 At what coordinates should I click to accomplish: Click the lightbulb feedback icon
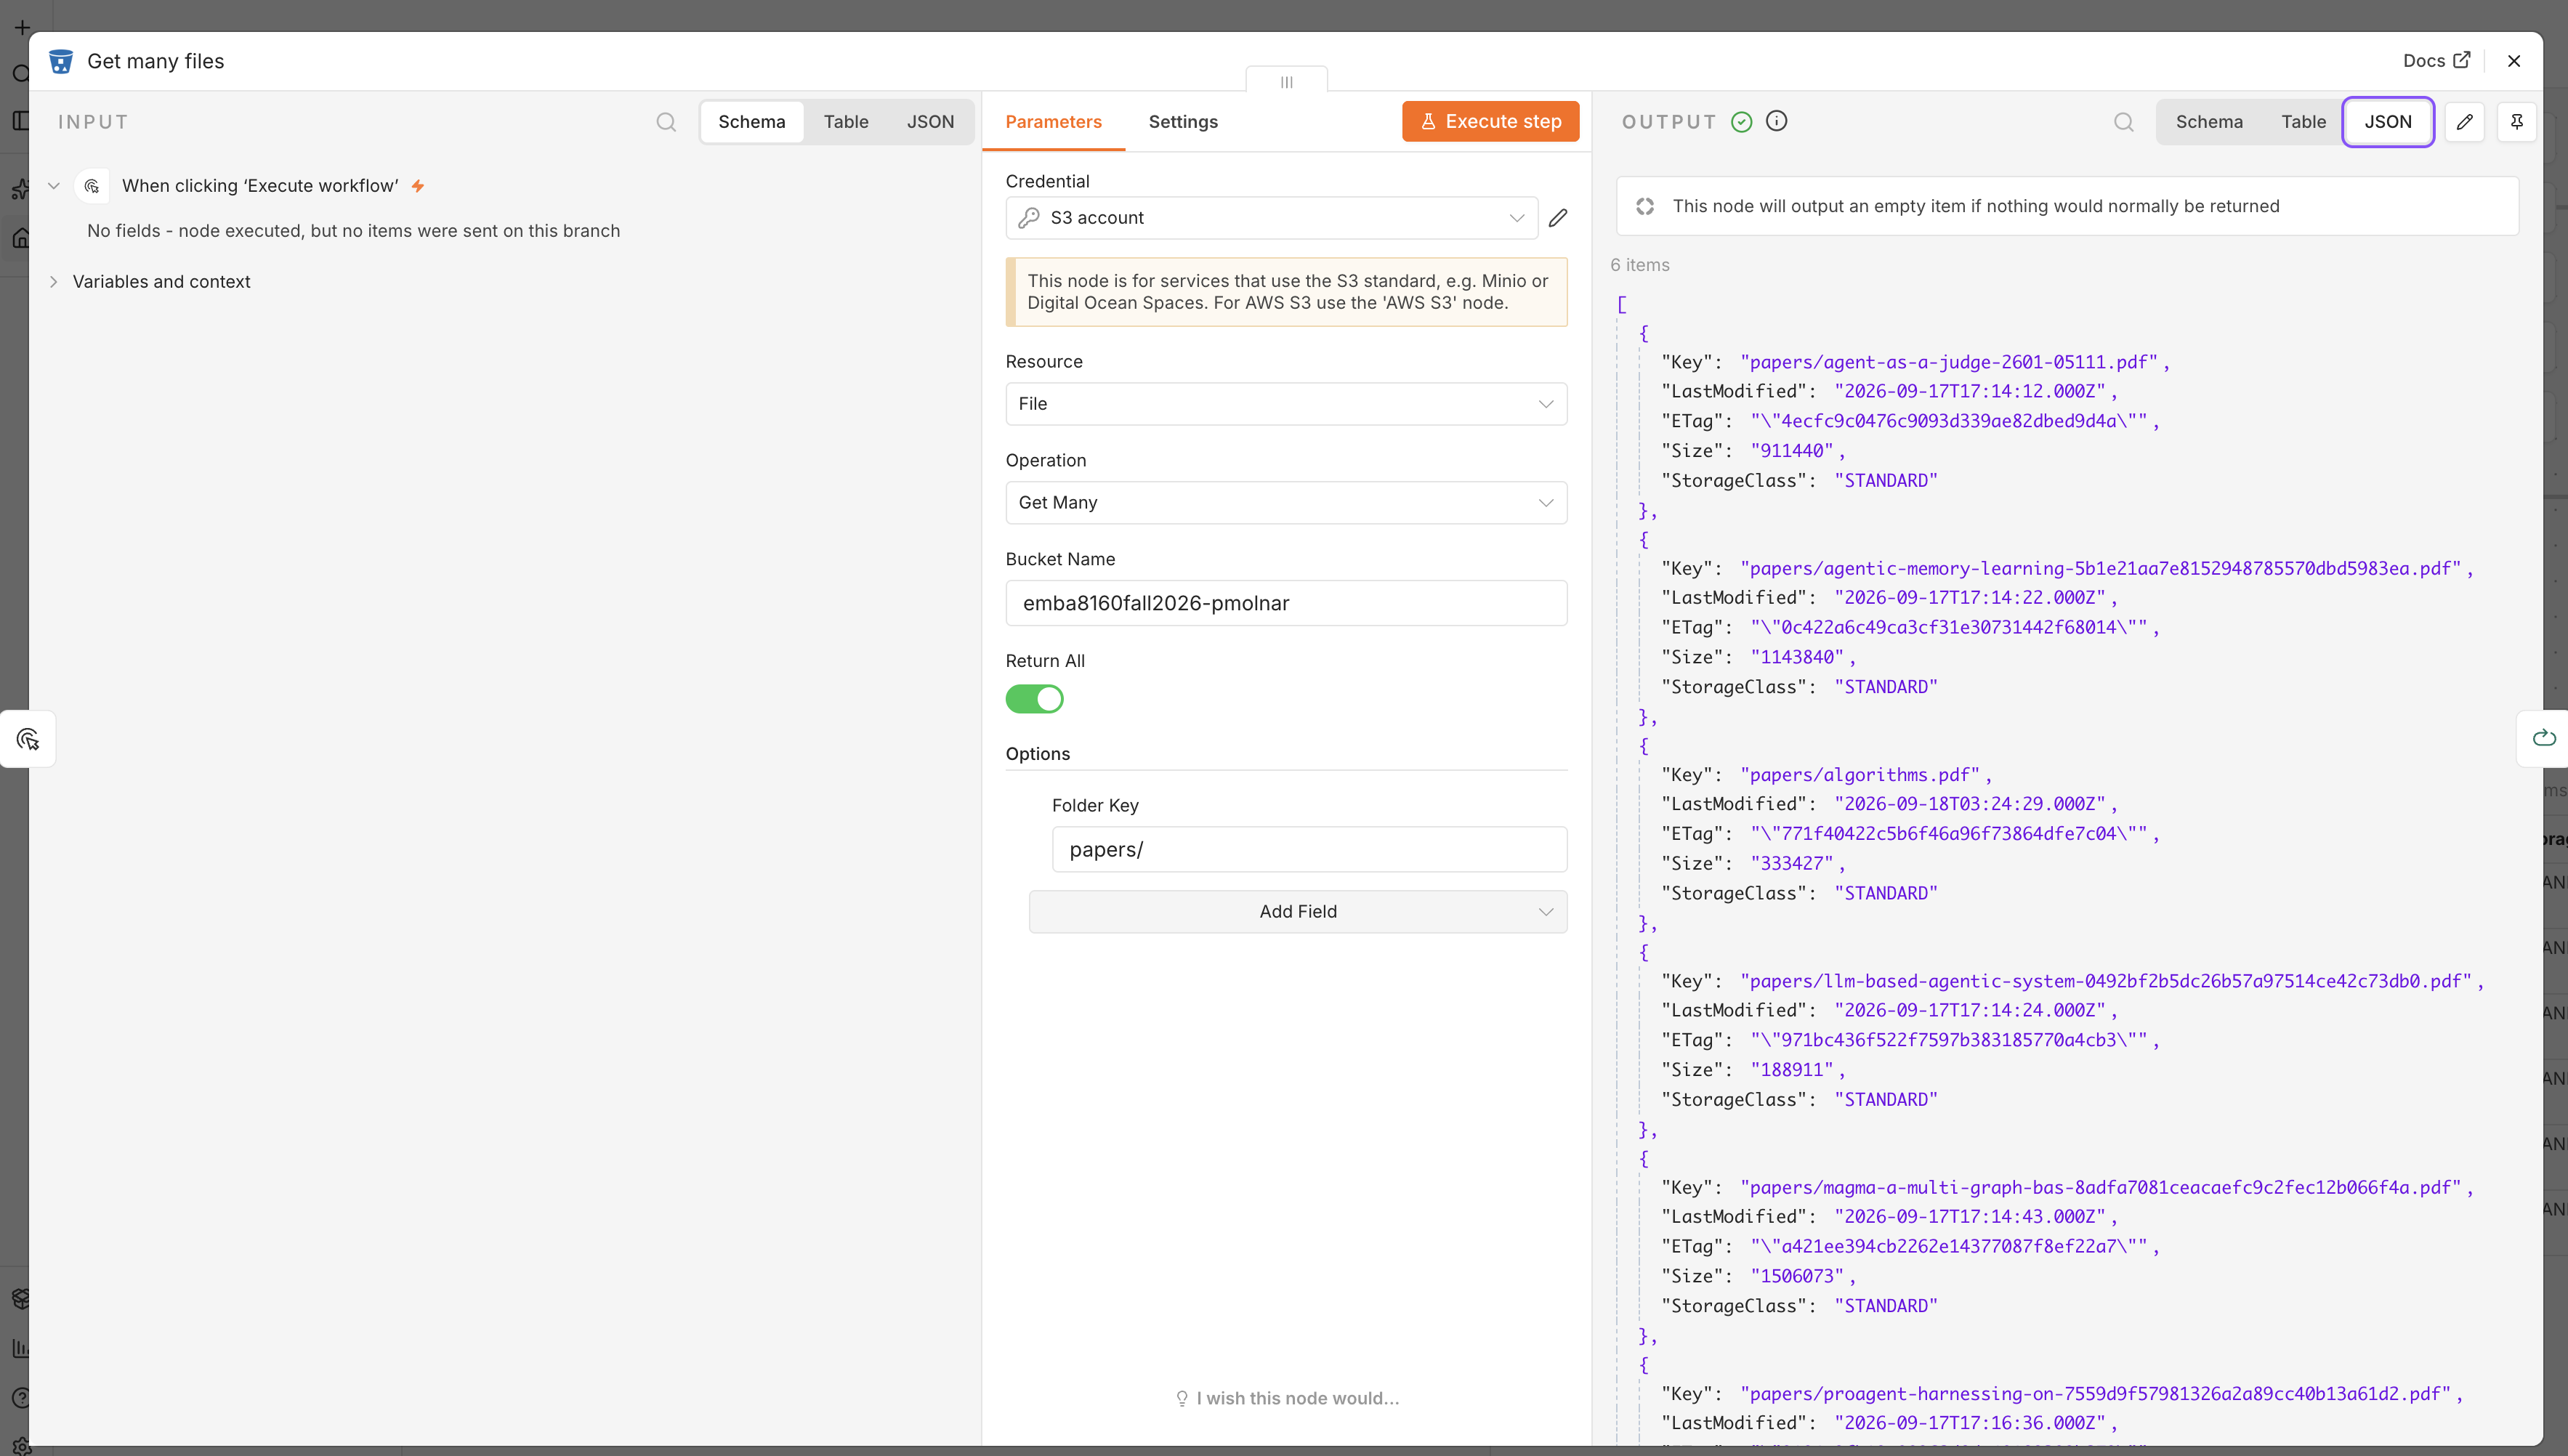1182,1398
